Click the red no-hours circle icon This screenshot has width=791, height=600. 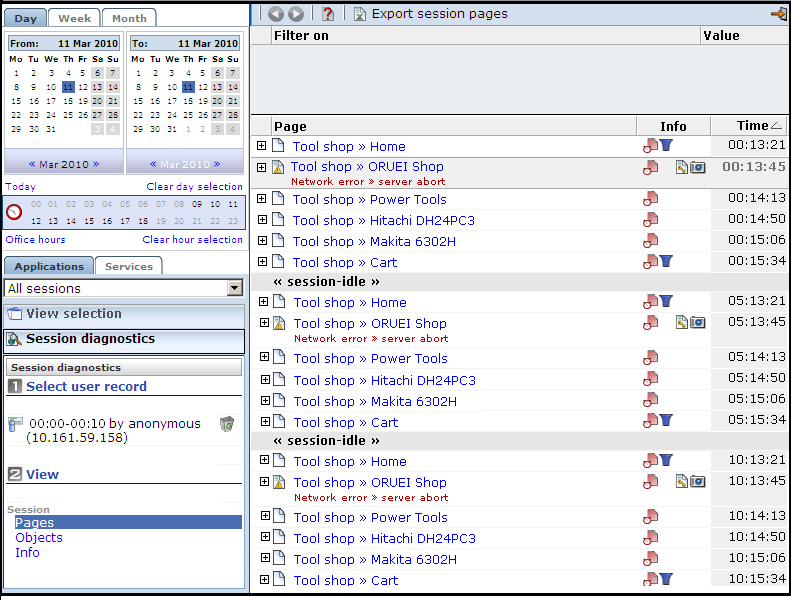point(14,212)
